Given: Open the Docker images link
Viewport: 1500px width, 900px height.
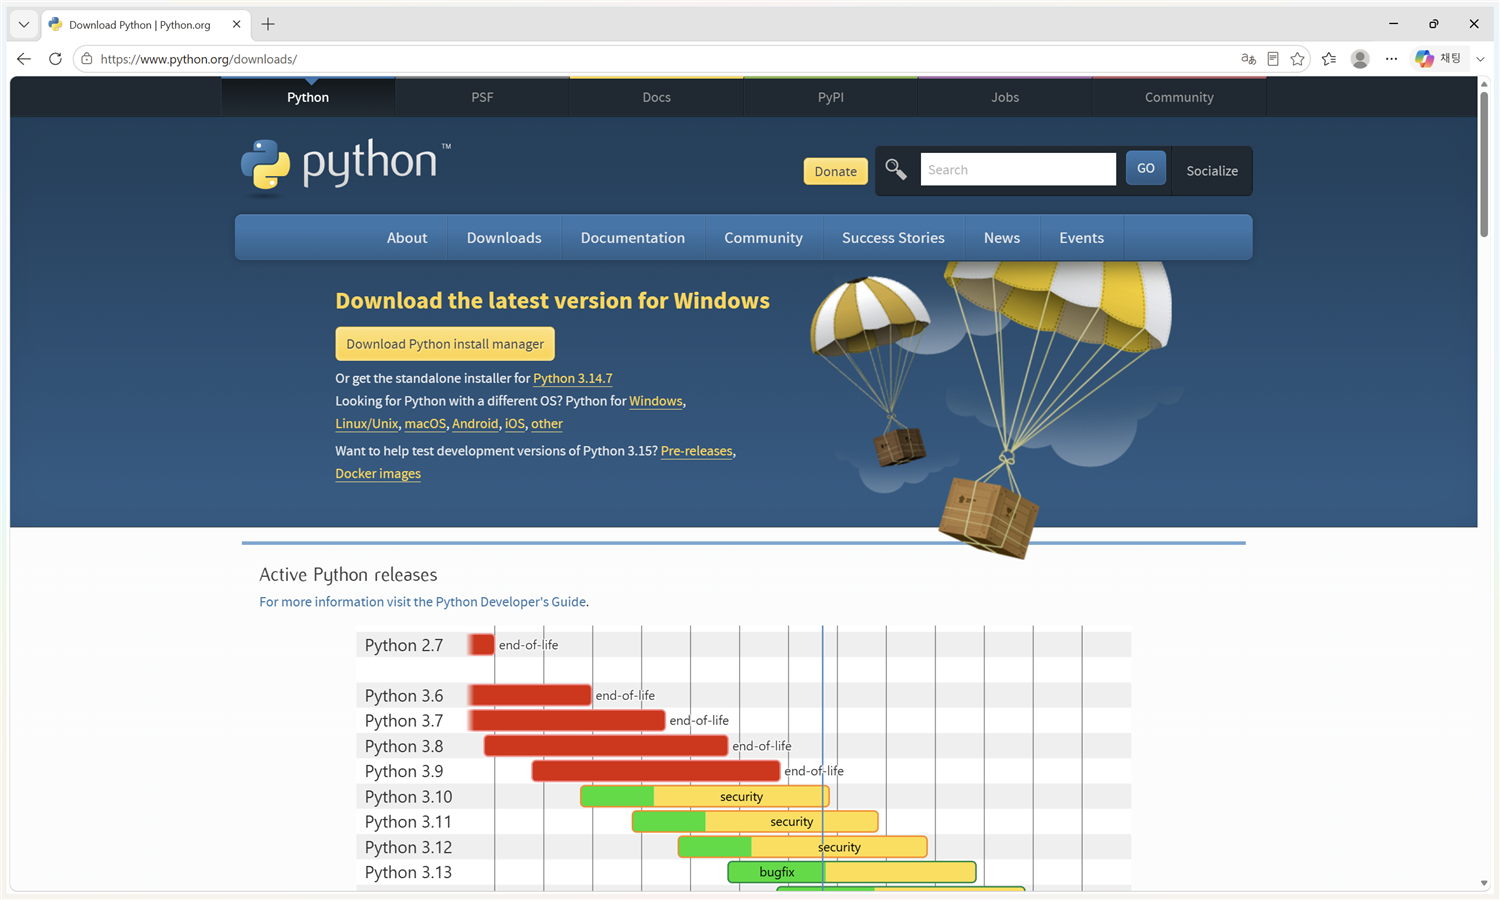Looking at the screenshot, I should pos(378,474).
